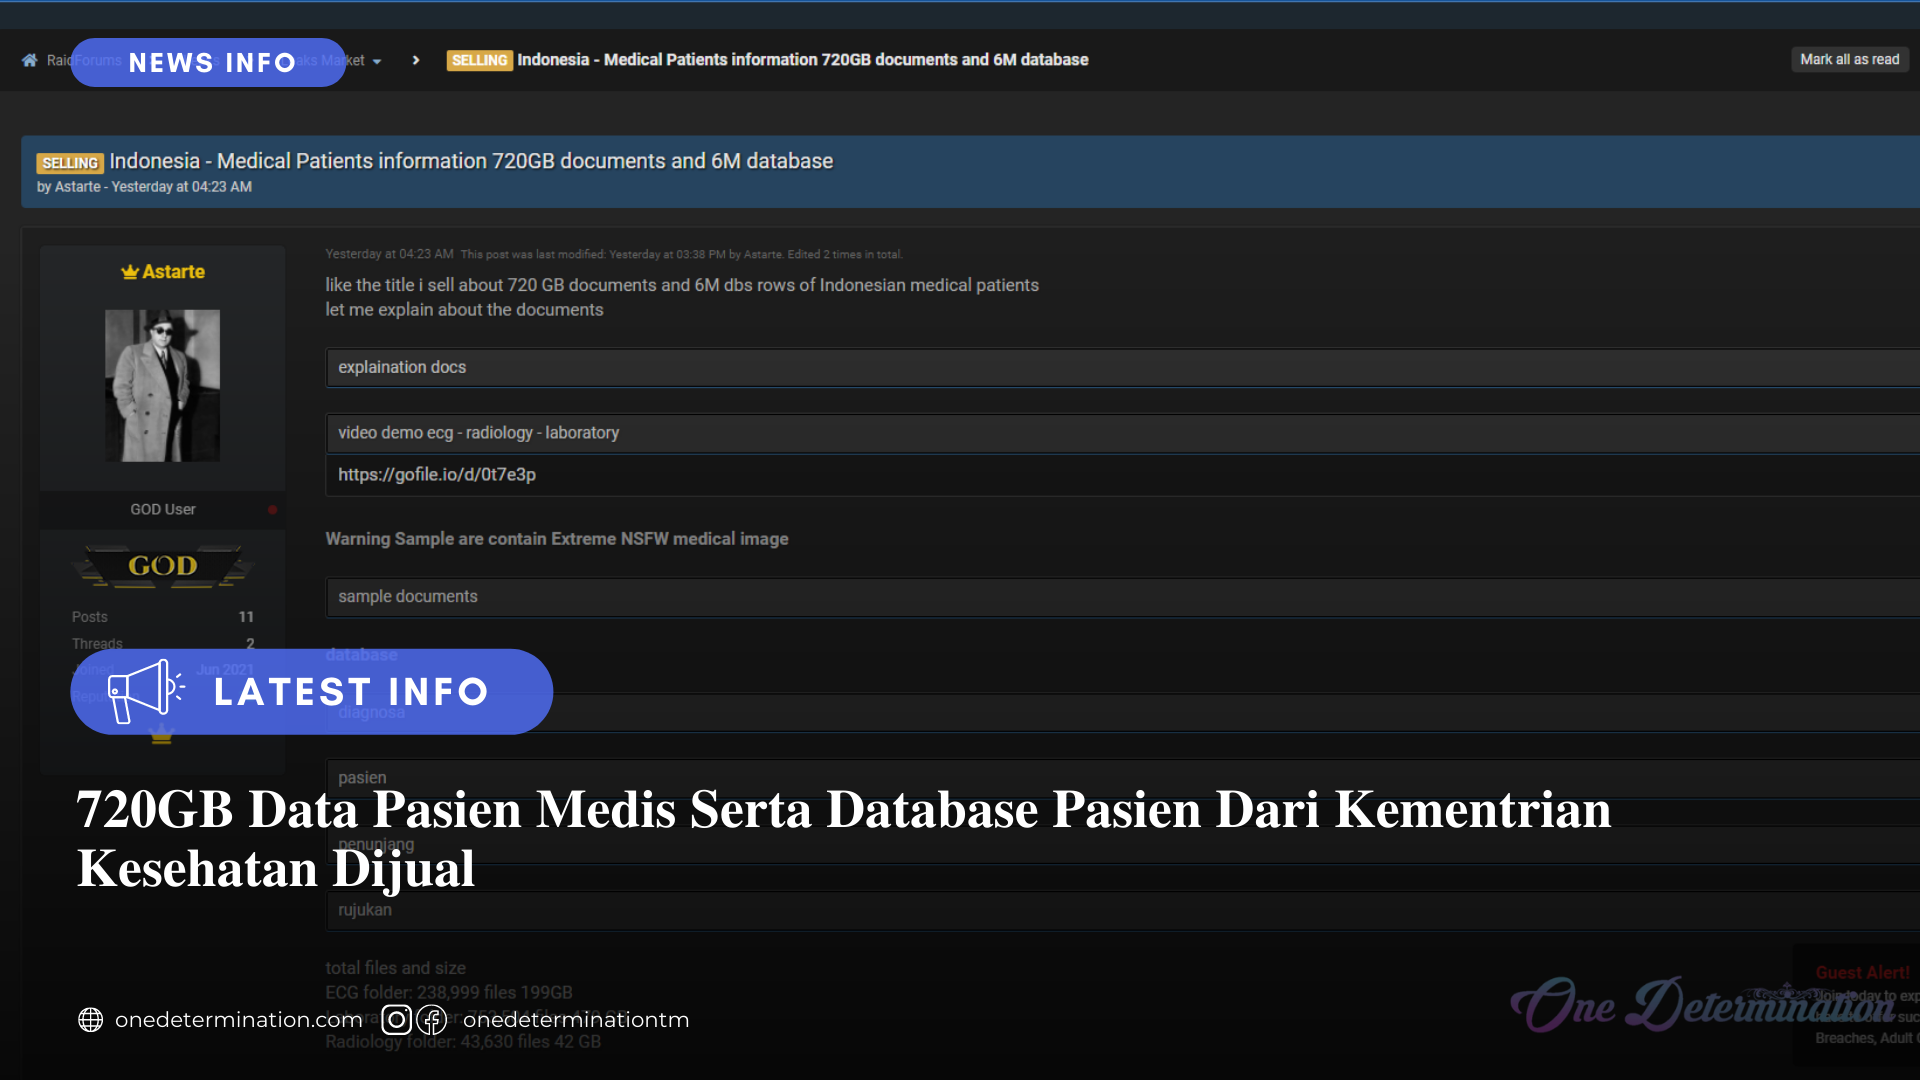This screenshot has width=1920, height=1080.
Task: Expand the 'explaination docs' spoiler
Action: (x=1122, y=367)
